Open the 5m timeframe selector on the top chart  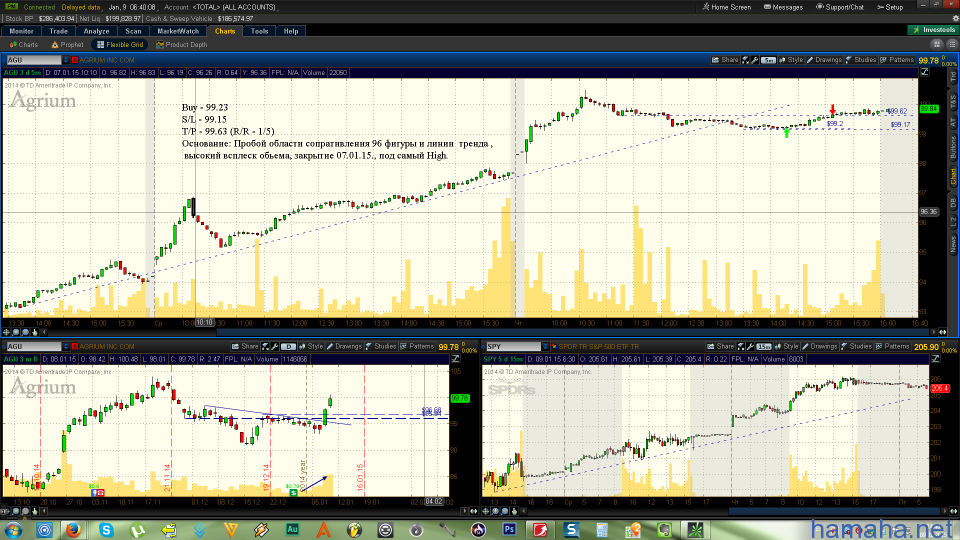(x=768, y=60)
